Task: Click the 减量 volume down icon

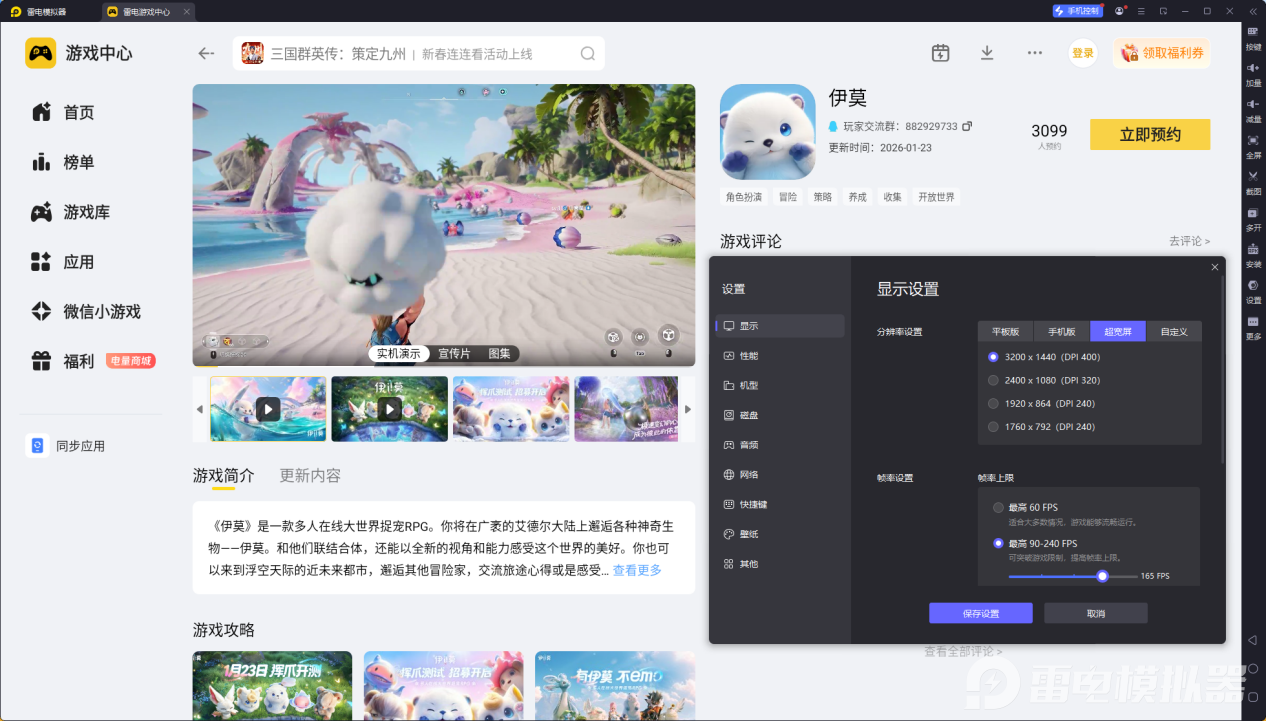Action: (x=1253, y=109)
